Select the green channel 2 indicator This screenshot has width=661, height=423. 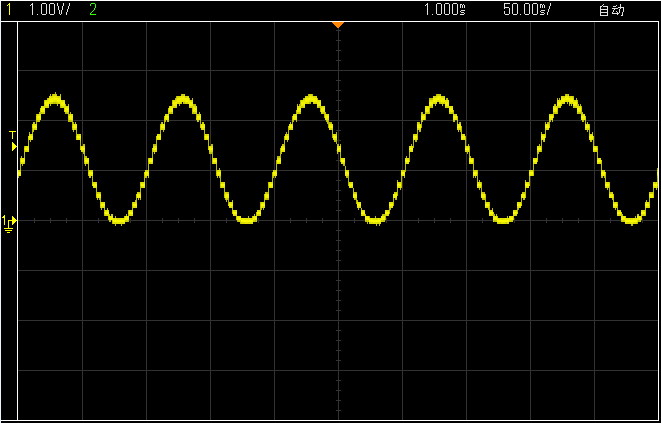(x=93, y=10)
